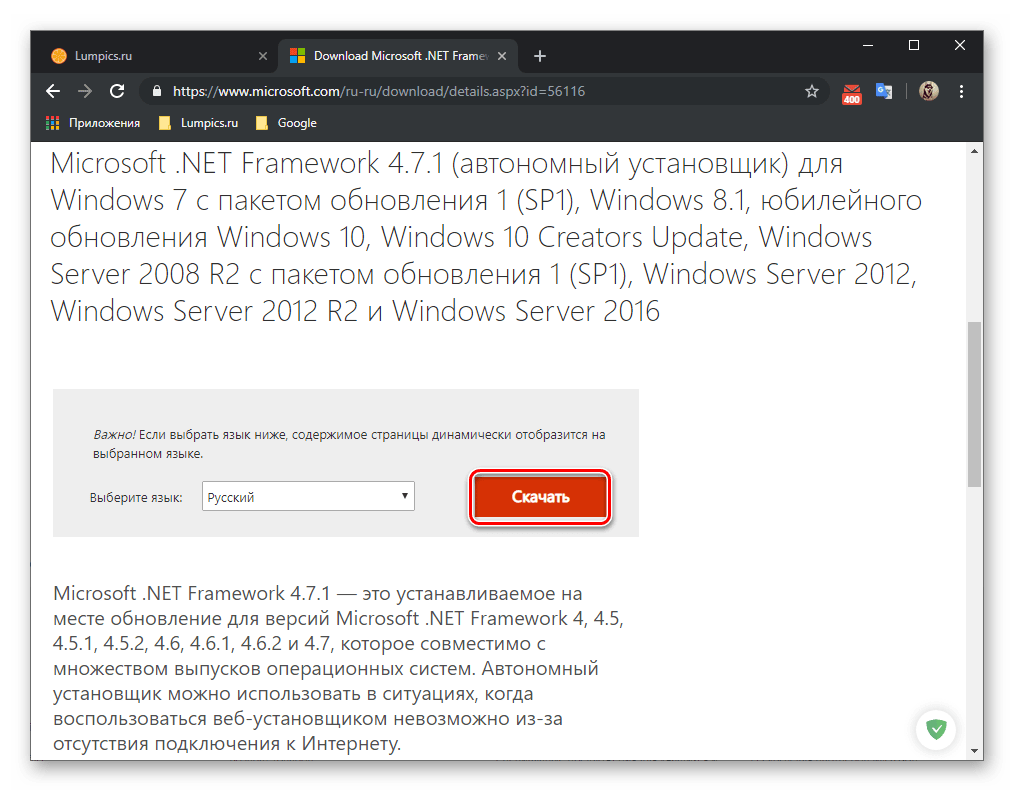Click the red Скачать download button

pyautogui.click(x=540, y=497)
